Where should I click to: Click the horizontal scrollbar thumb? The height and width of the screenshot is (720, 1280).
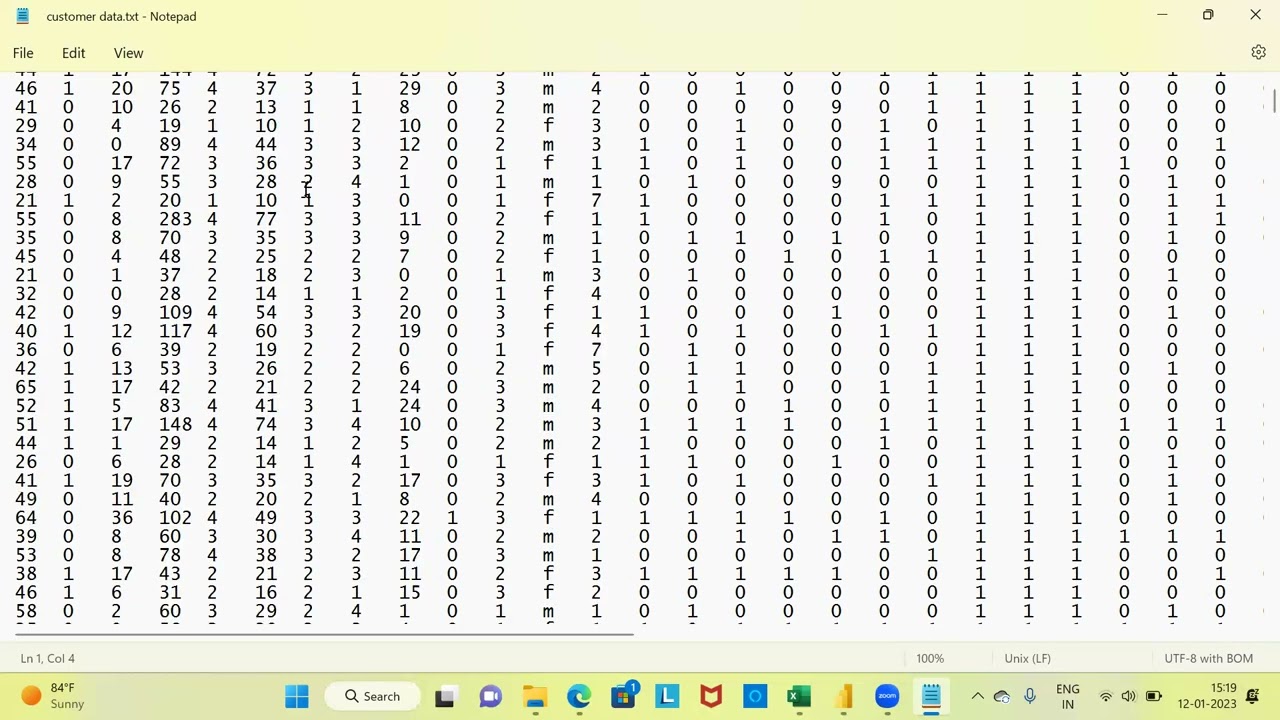tap(324, 633)
